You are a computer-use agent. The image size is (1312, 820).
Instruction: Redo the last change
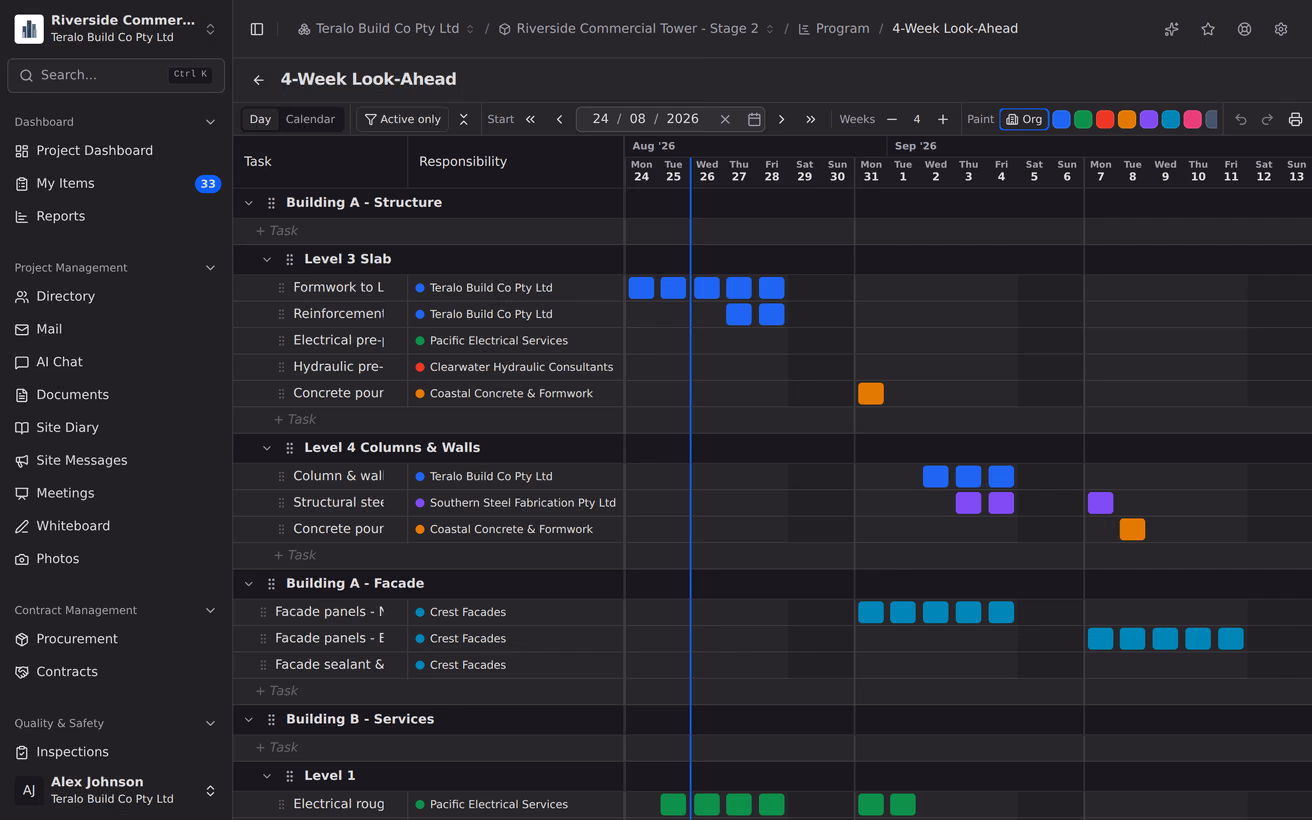[1267, 119]
